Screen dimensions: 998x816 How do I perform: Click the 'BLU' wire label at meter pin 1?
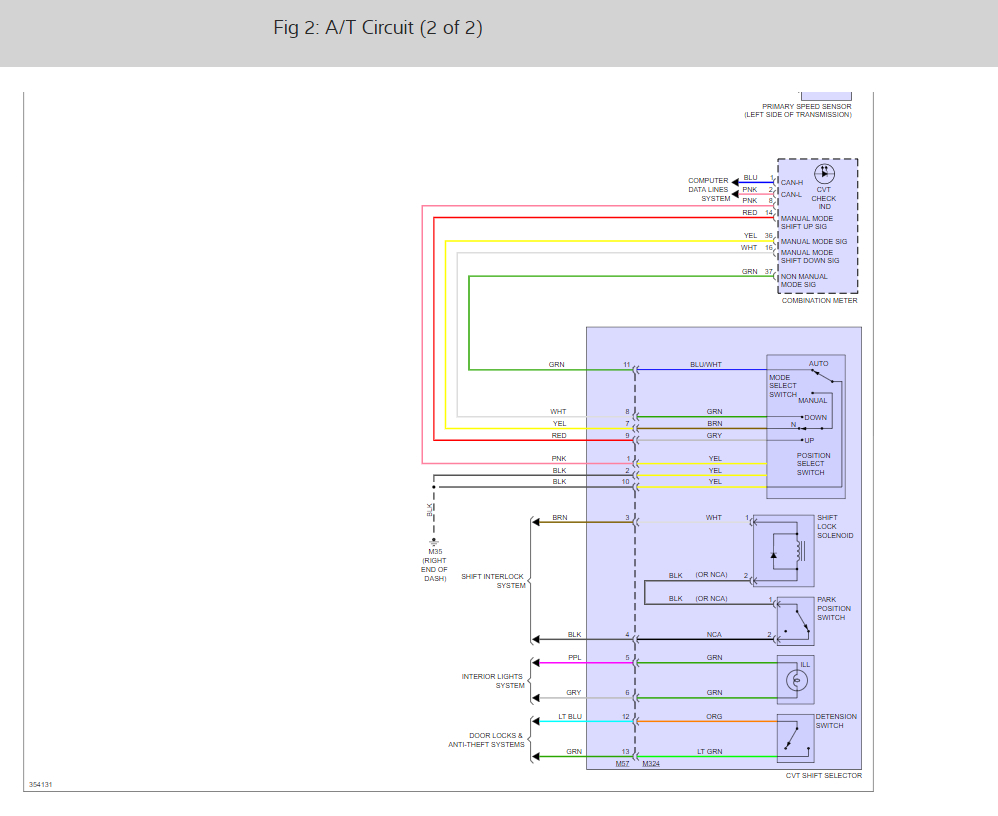750,178
